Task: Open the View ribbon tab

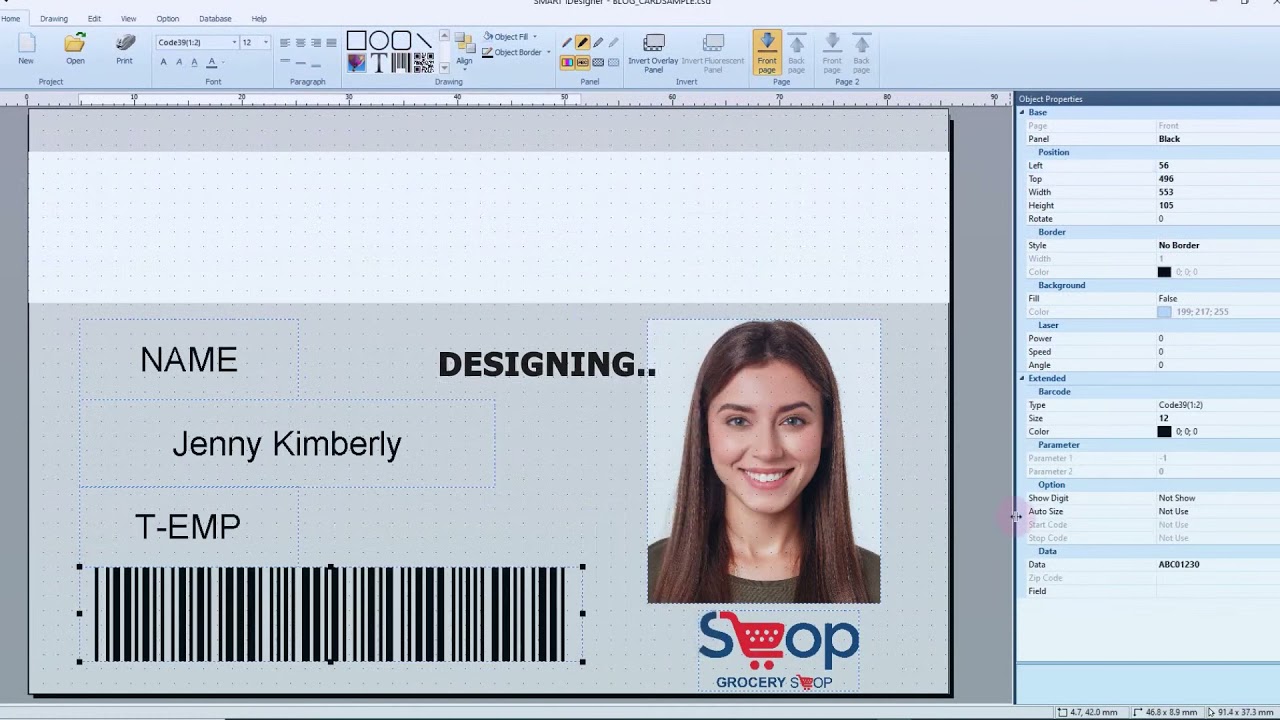Action: tap(129, 18)
